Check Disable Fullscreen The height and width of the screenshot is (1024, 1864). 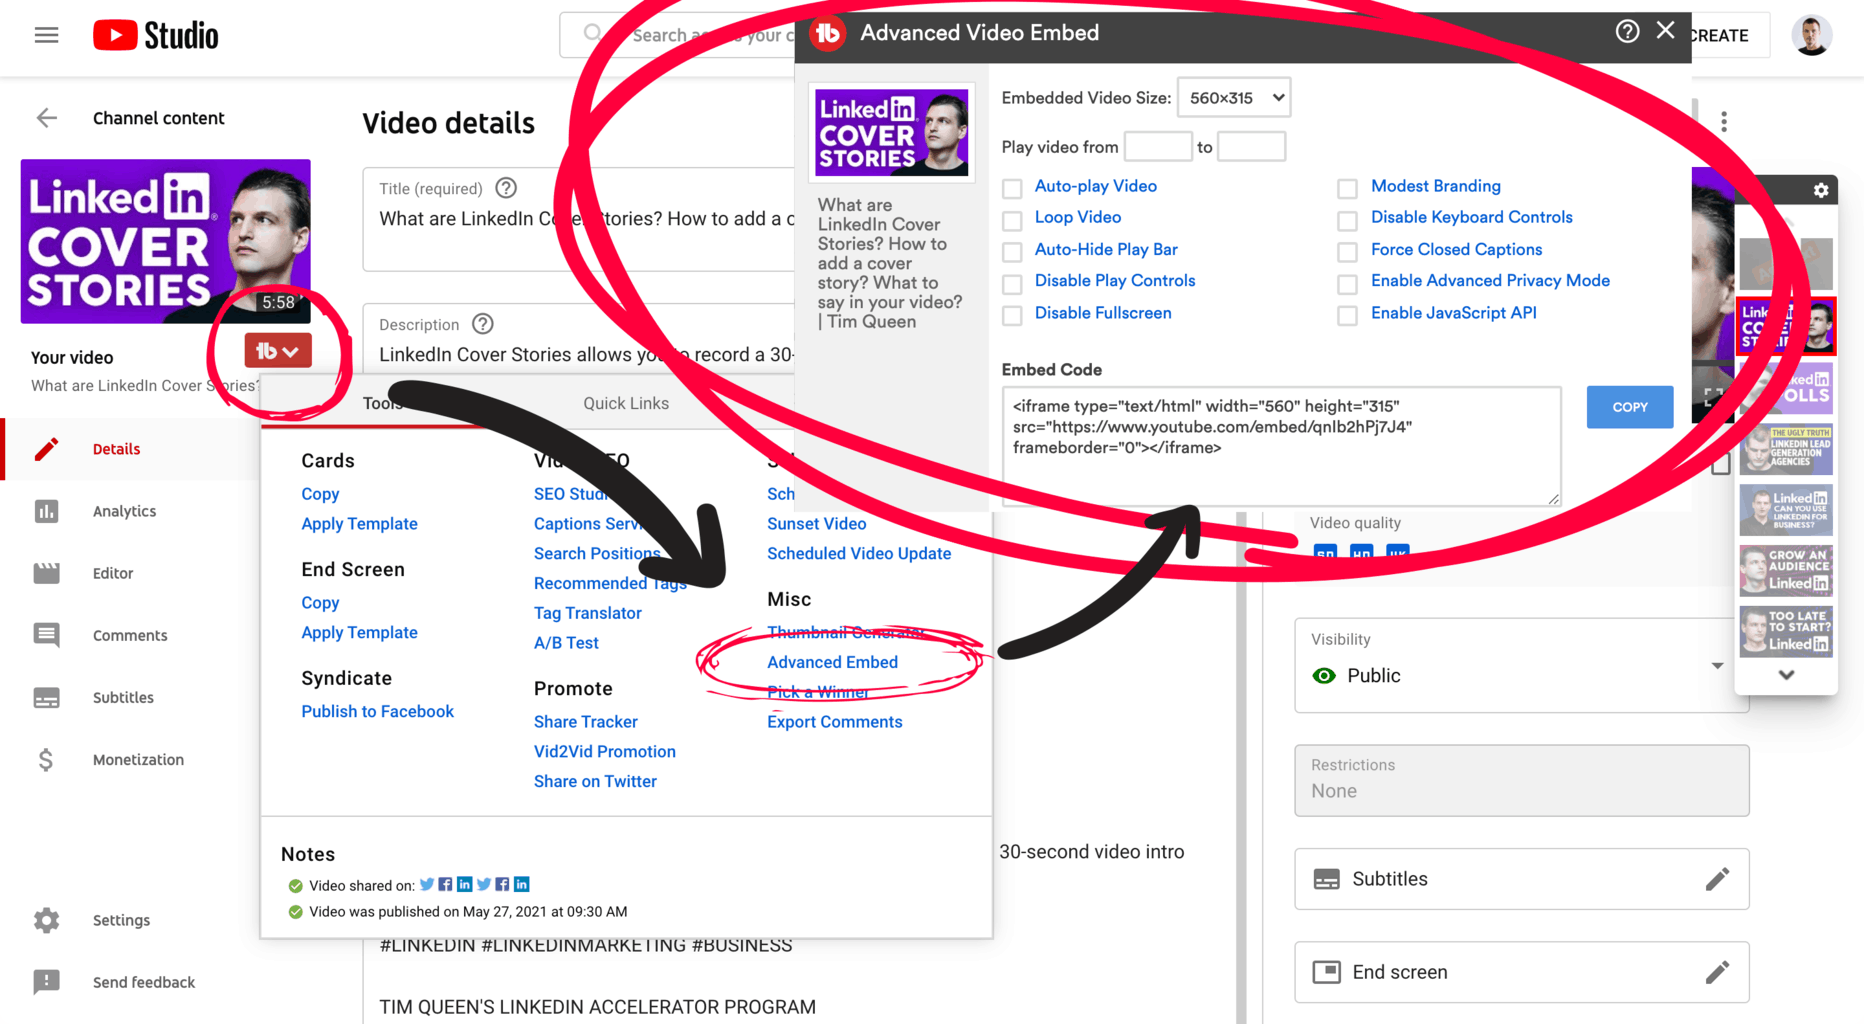point(1012,316)
